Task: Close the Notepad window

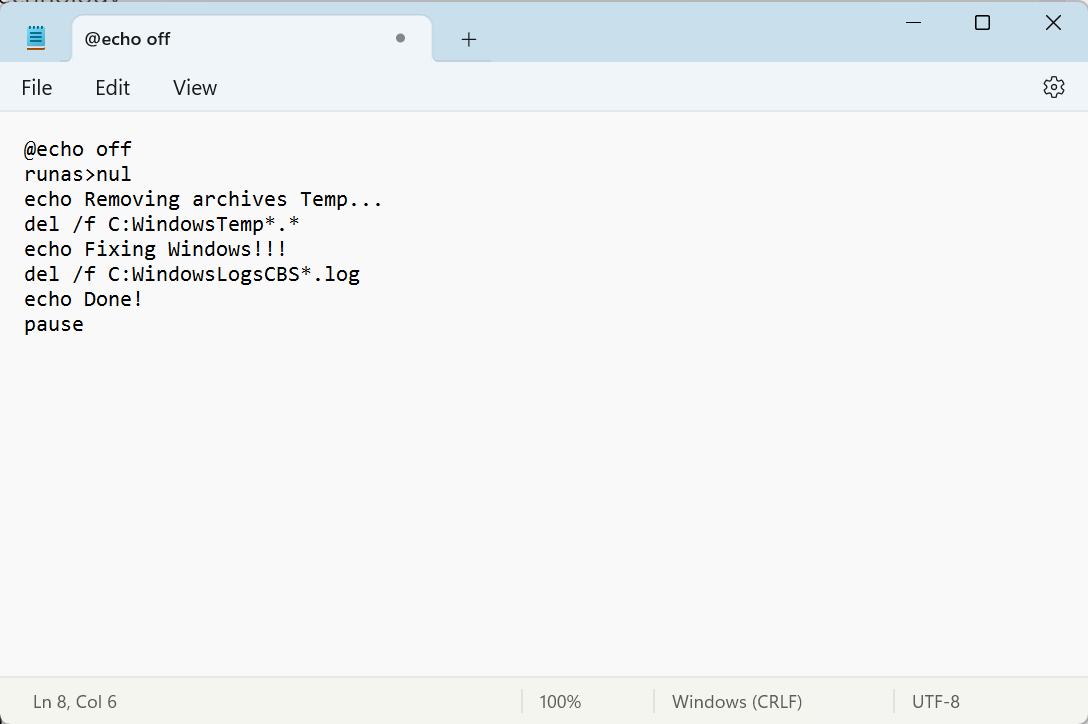Action: [1053, 23]
